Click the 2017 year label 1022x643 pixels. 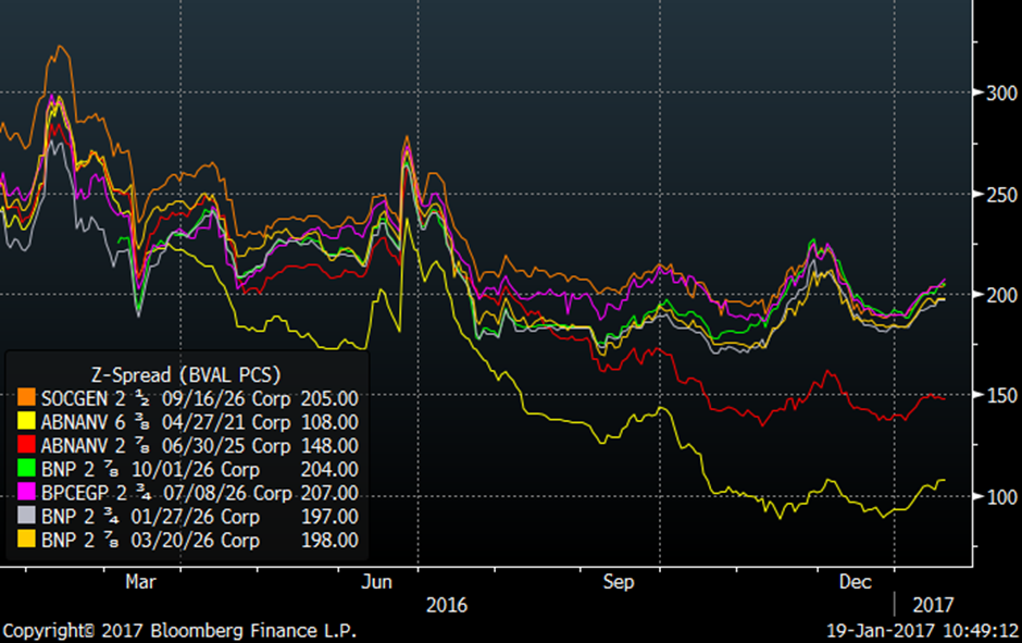pos(932,605)
